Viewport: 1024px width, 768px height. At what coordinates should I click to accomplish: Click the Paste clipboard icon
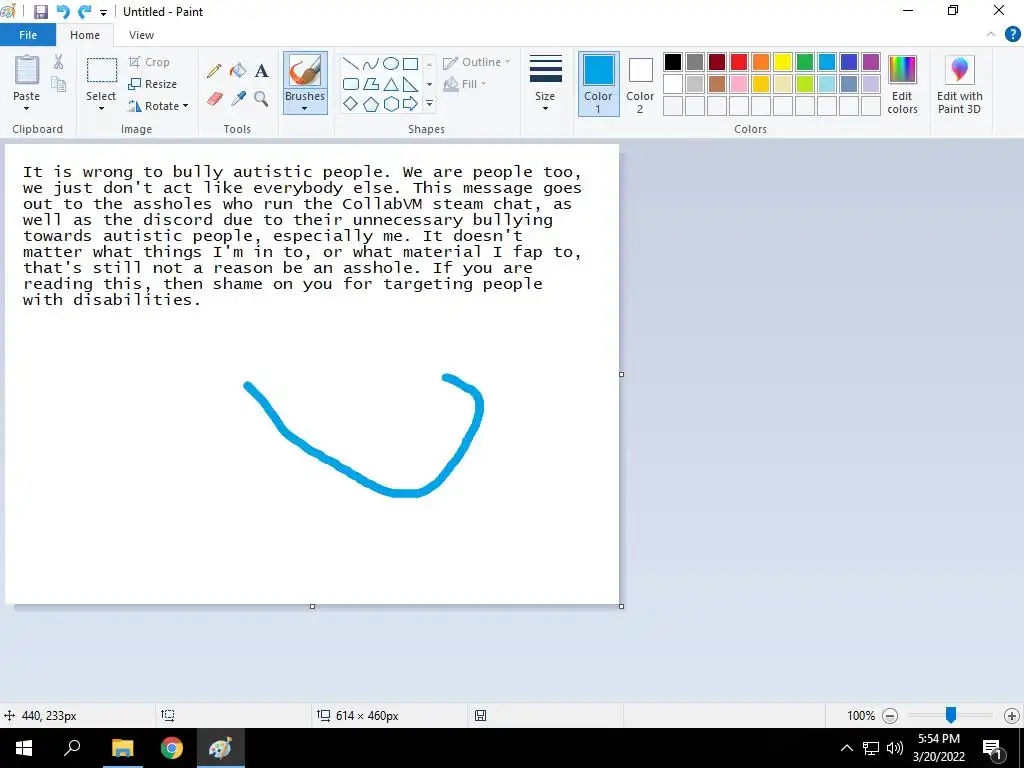[x=27, y=70]
